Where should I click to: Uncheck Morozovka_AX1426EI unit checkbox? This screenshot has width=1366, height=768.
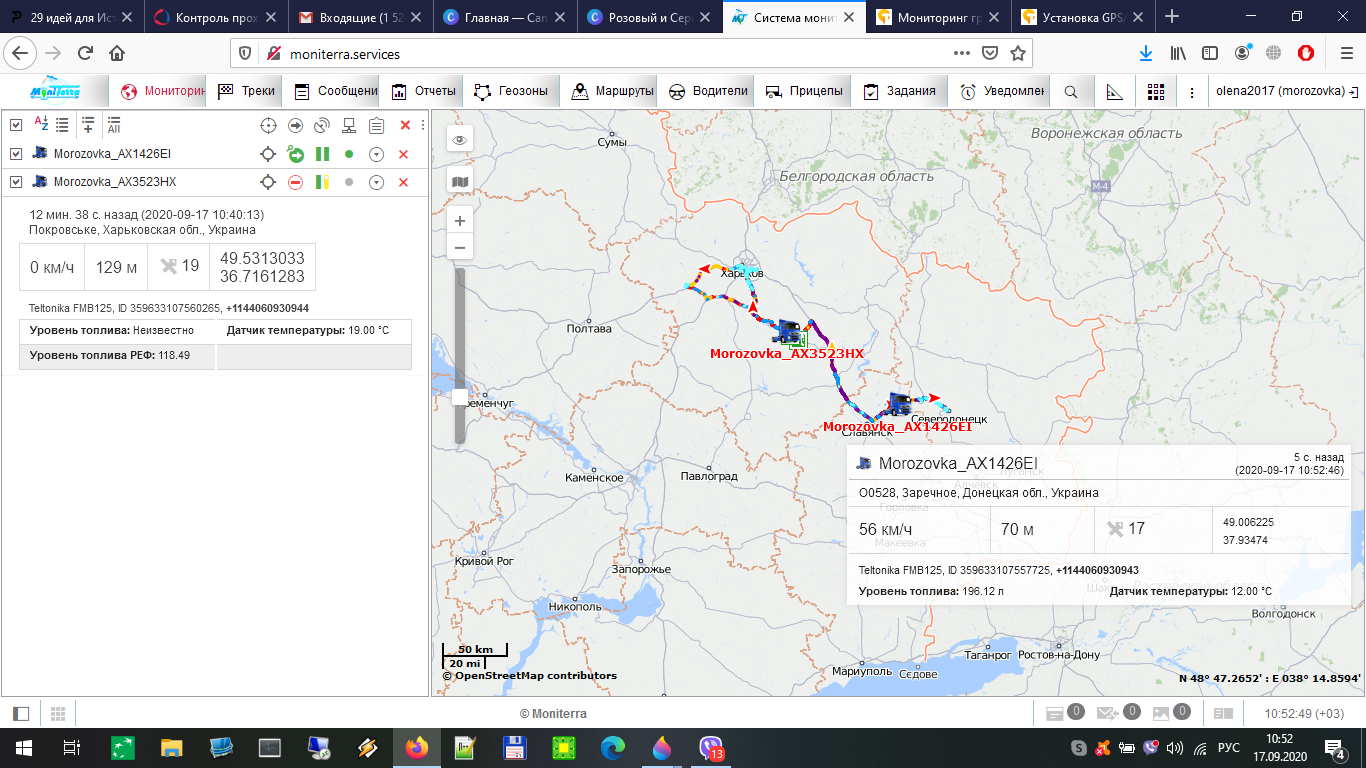(x=15, y=154)
